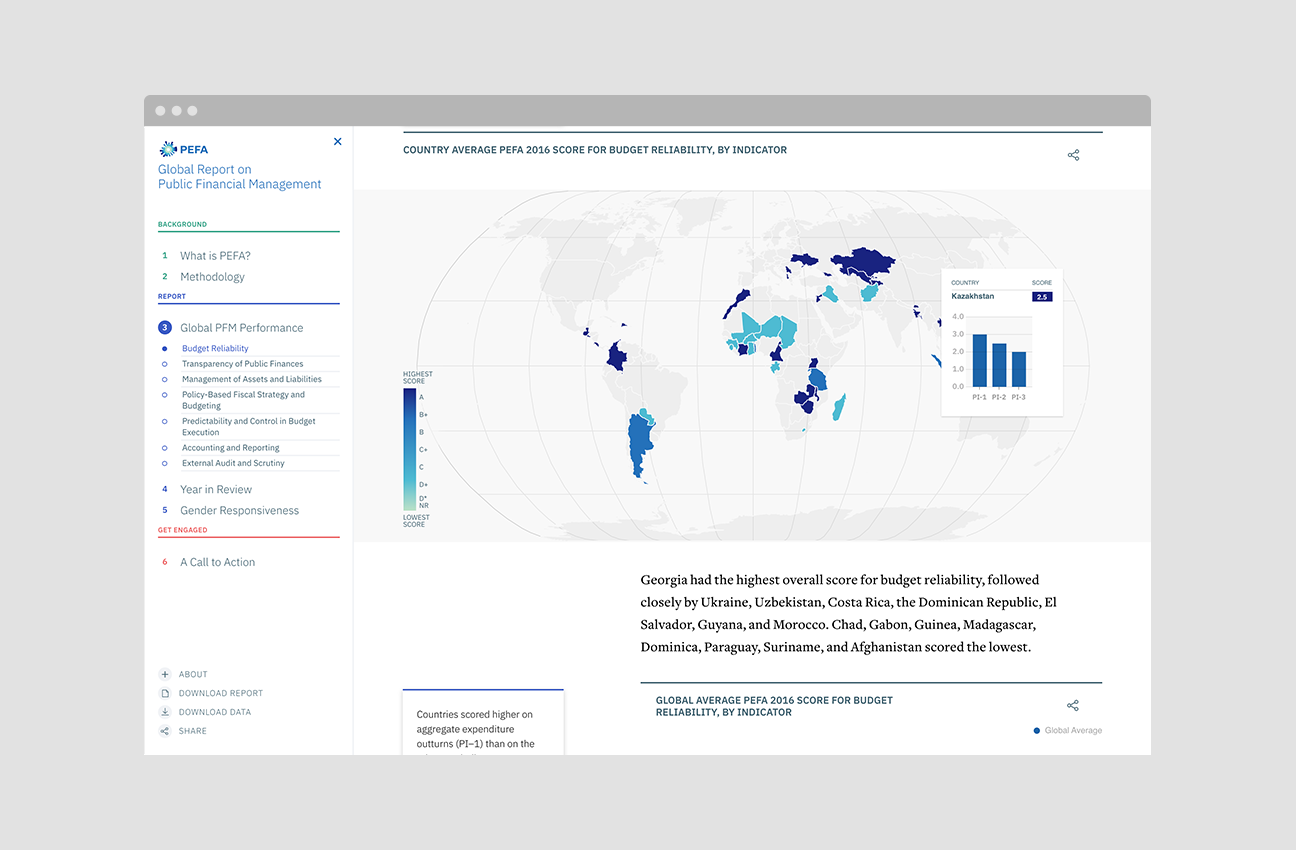Go to Methodology section
This screenshot has width=1296, height=850.
pyautogui.click(x=212, y=277)
